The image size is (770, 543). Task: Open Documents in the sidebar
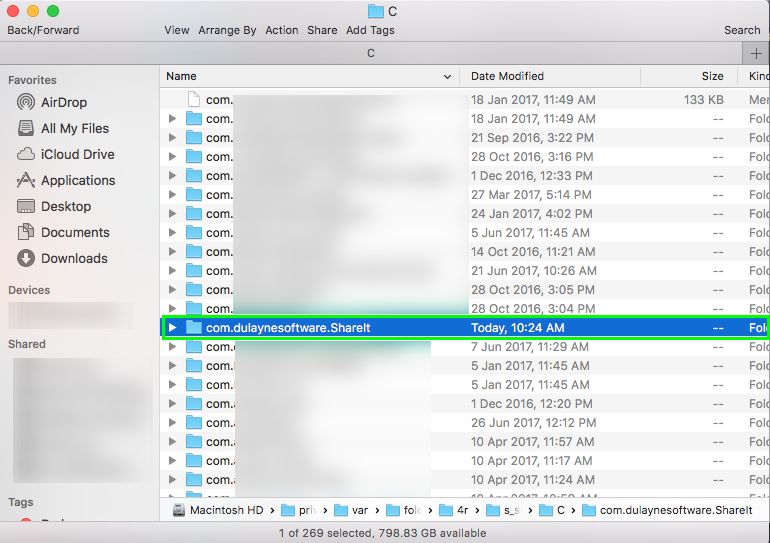point(74,232)
